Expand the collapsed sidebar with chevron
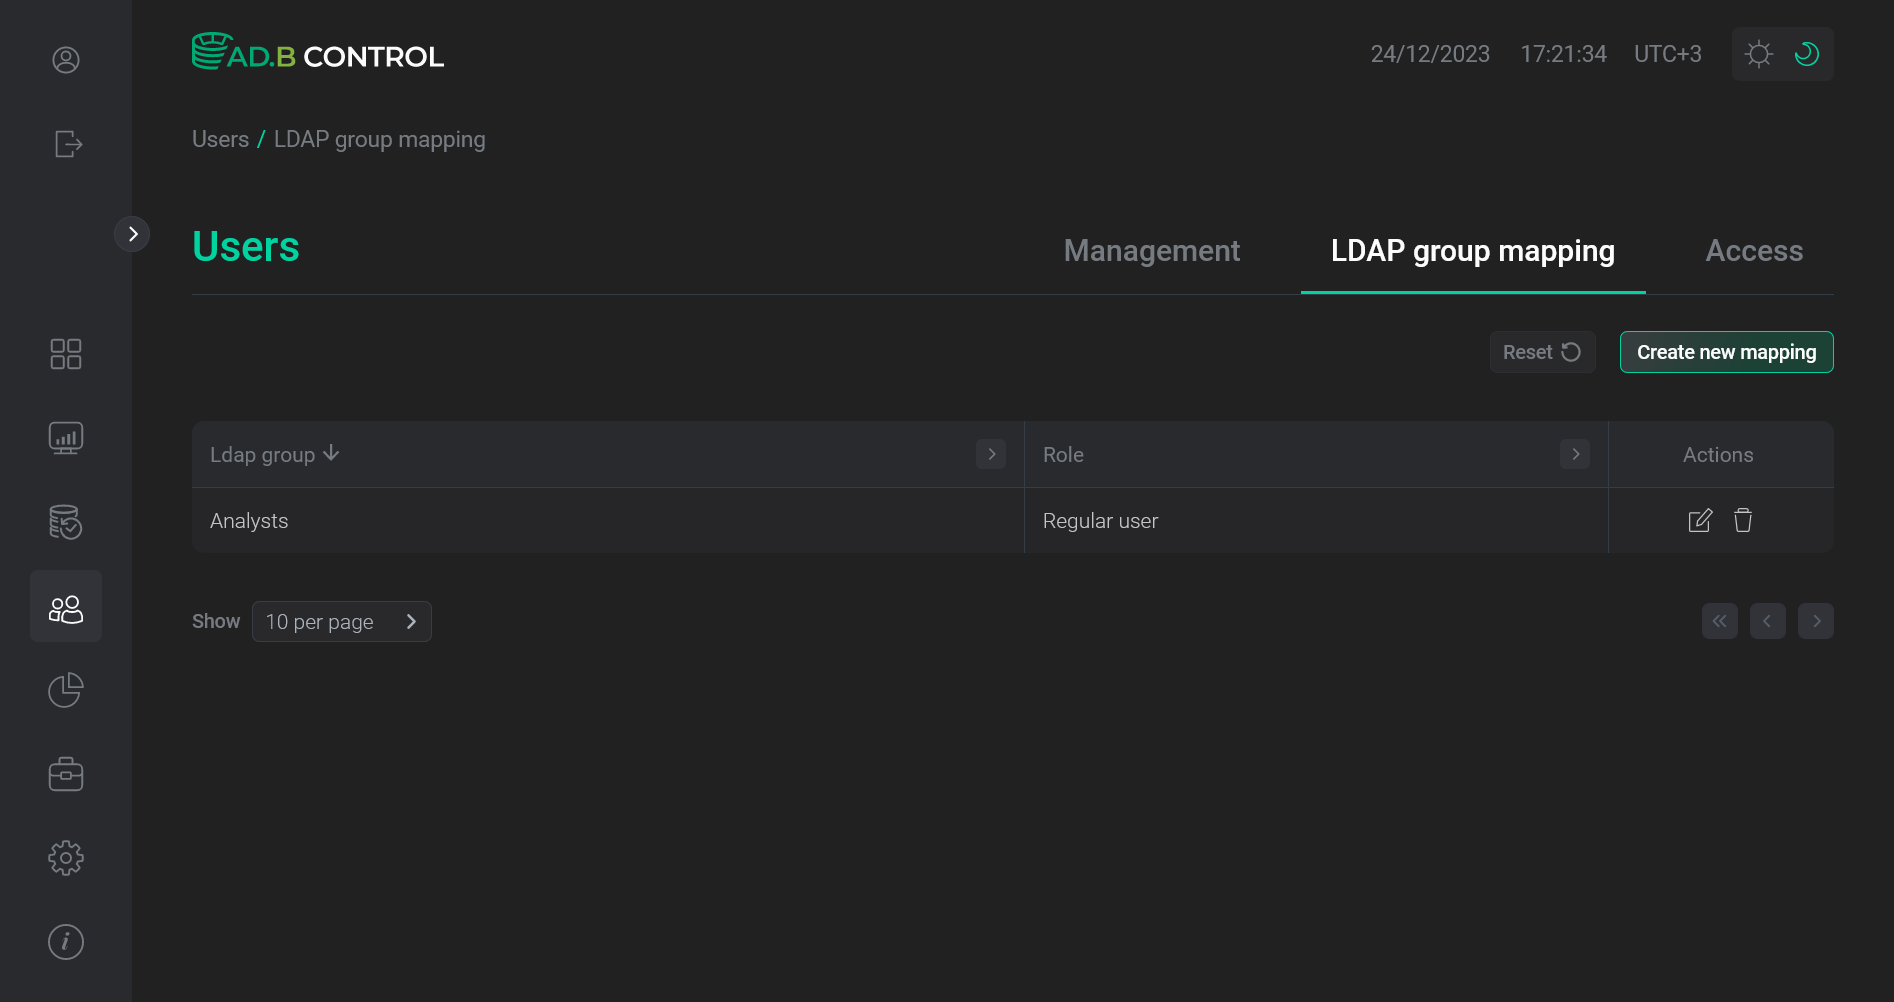The width and height of the screenshot is (1894, 1002). (132, 233)
